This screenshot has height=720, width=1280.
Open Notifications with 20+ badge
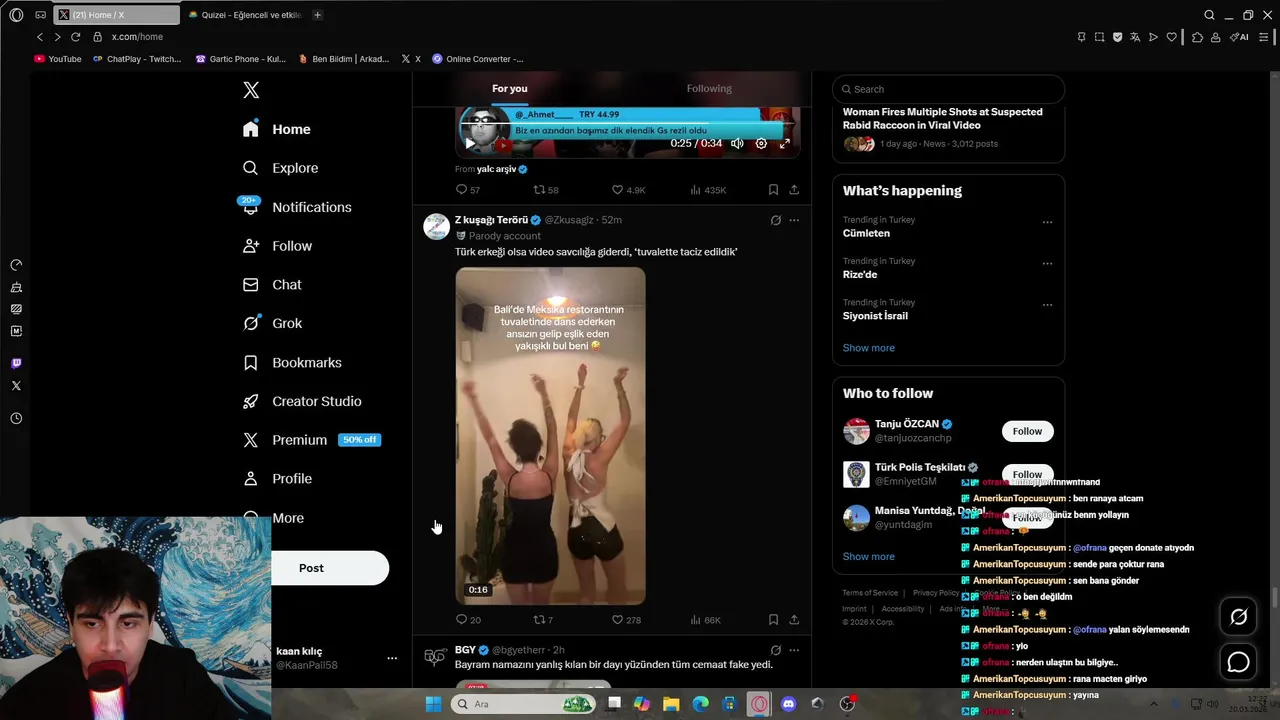(x=297, y=207)
